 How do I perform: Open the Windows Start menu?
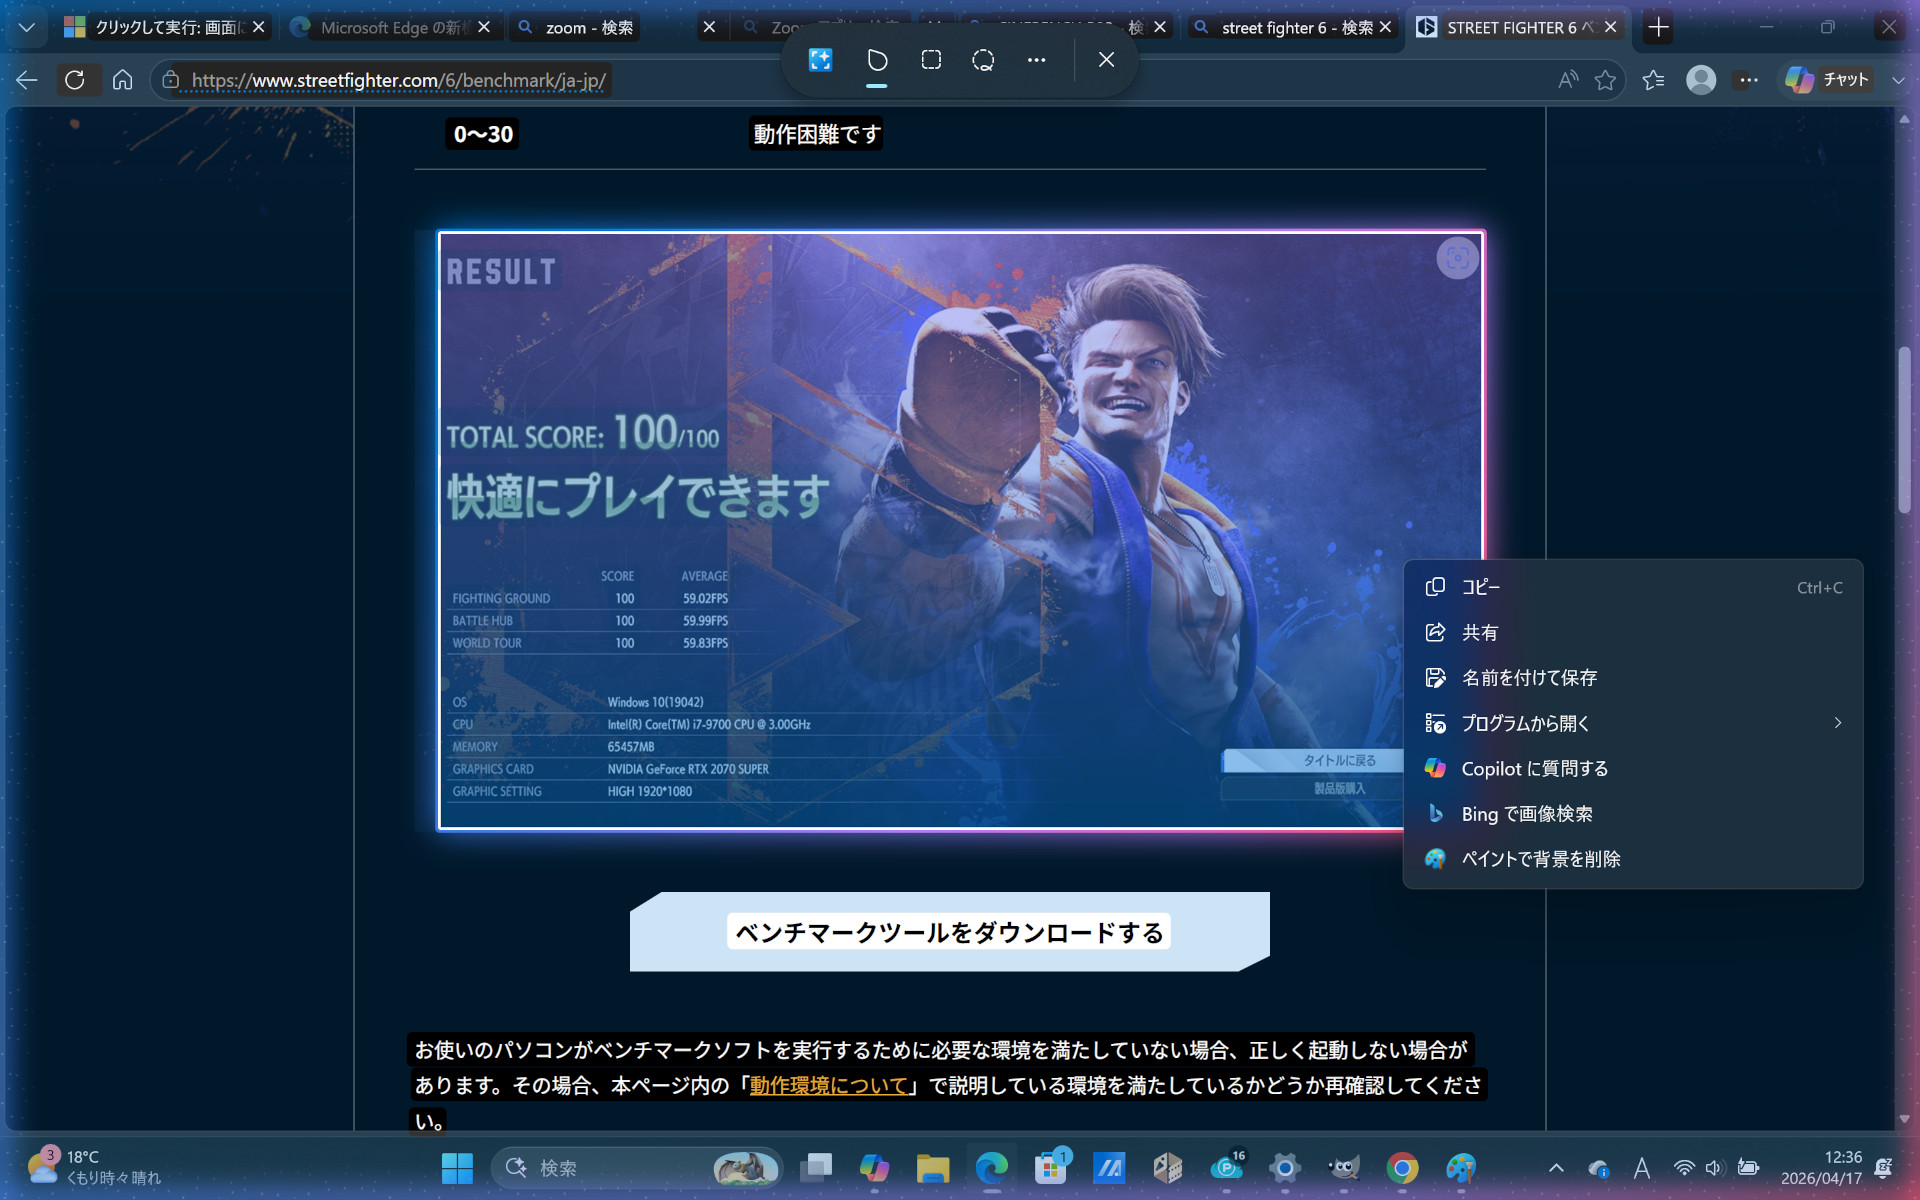click(457, 1167)
